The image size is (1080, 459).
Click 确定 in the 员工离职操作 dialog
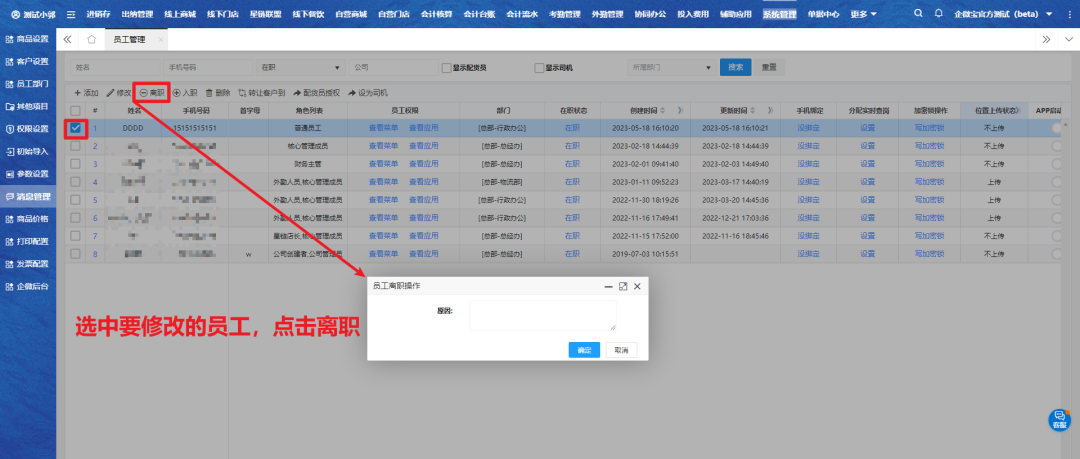[584, 350]
